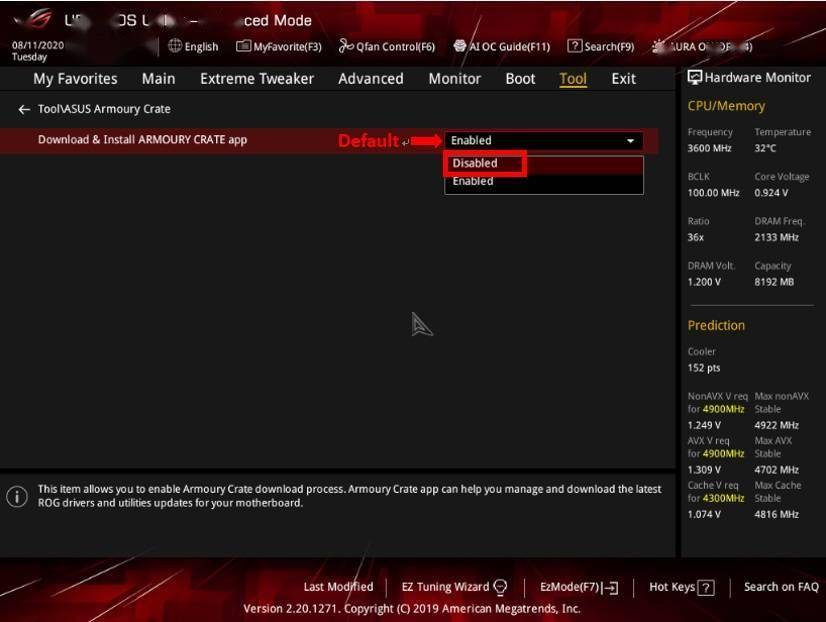Click the 100.00 MHz BCLK value

713,193
